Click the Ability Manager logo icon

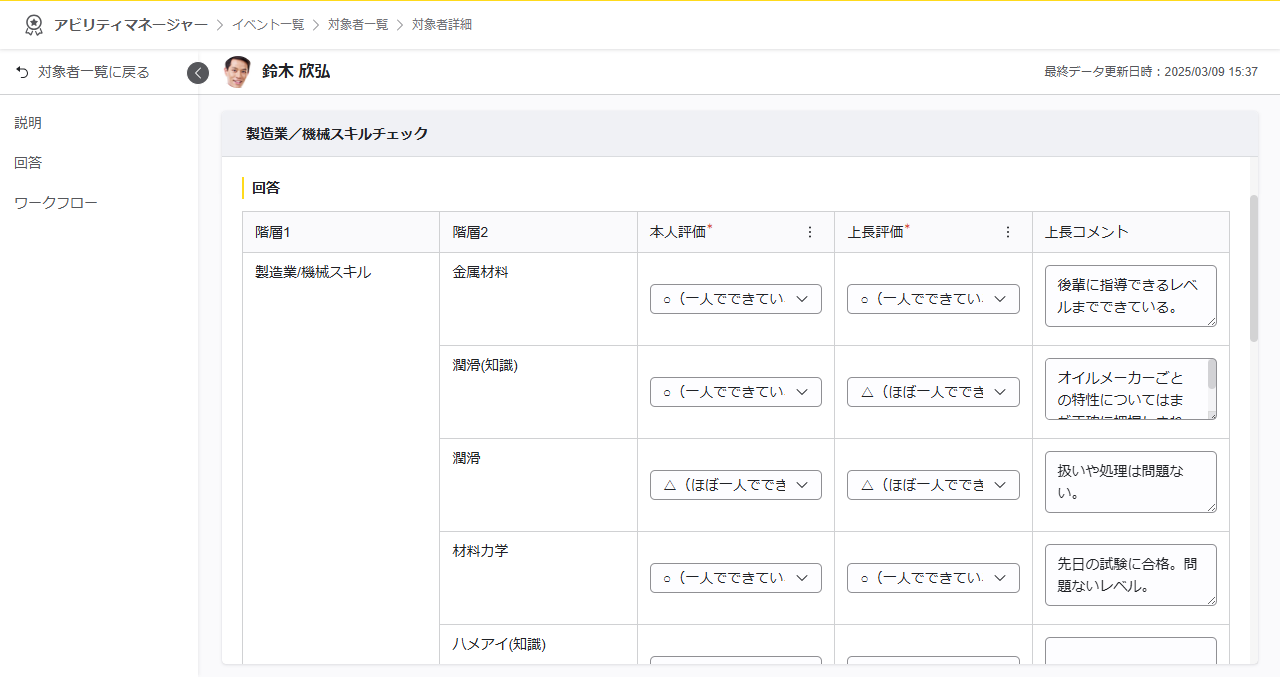34,25
